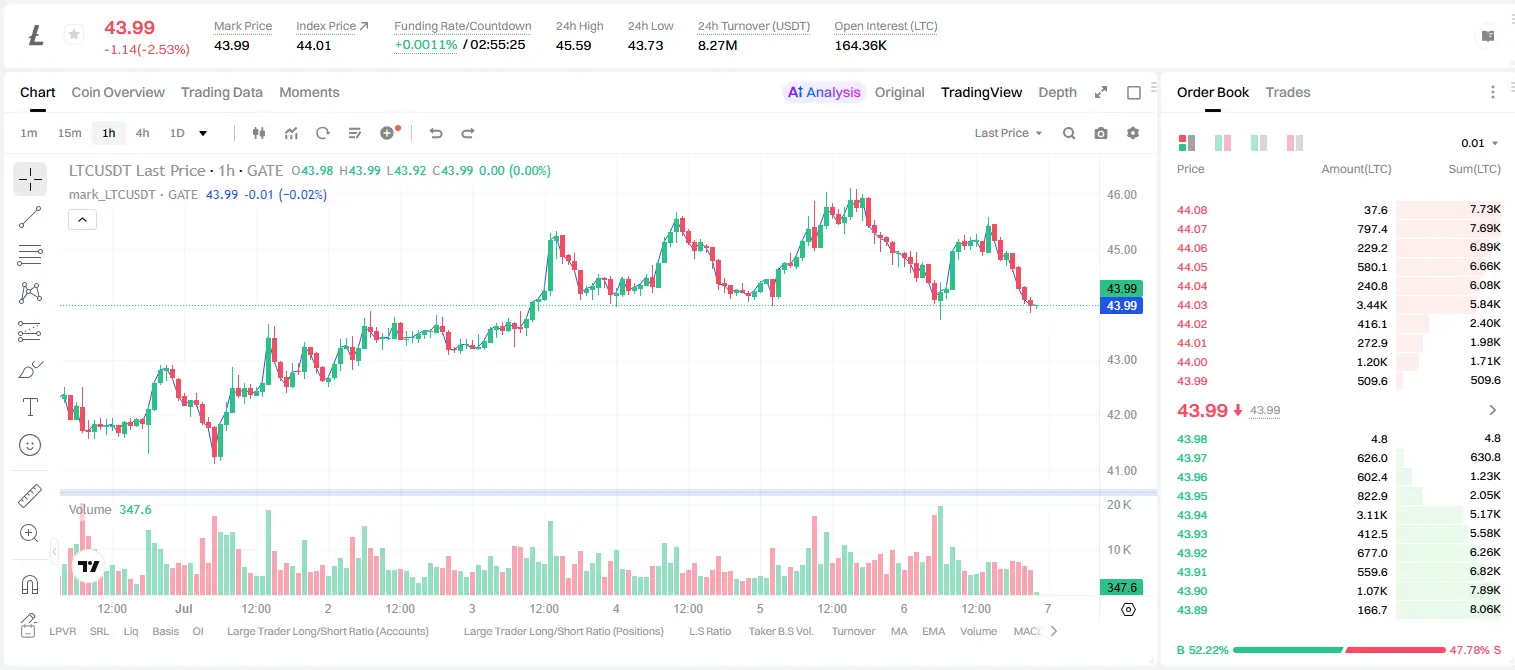Open the indicators chart-line icon

pyautogui.click(x=291, y=133)
